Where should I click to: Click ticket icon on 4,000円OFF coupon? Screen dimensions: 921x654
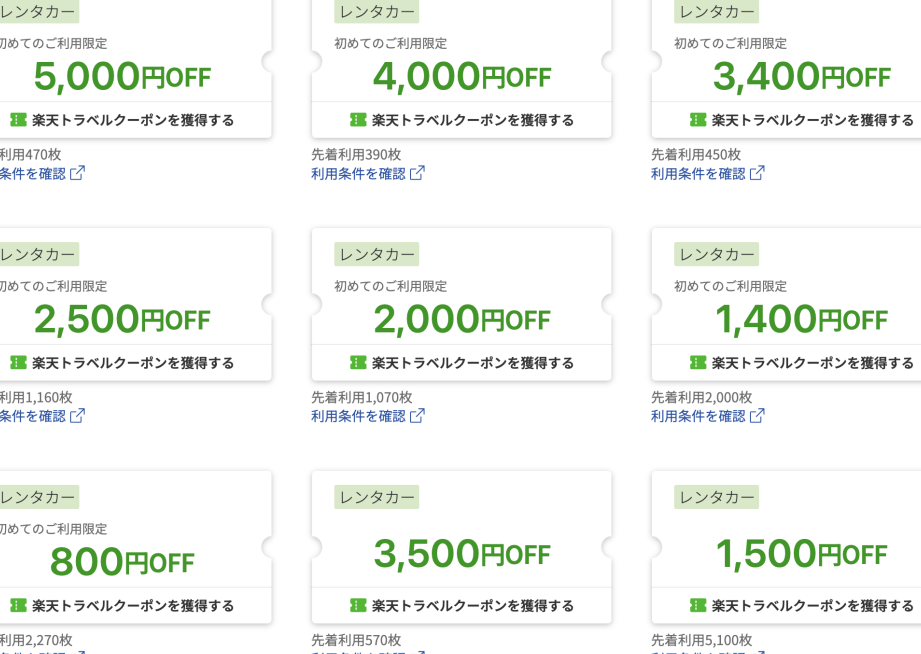(358, 120)
